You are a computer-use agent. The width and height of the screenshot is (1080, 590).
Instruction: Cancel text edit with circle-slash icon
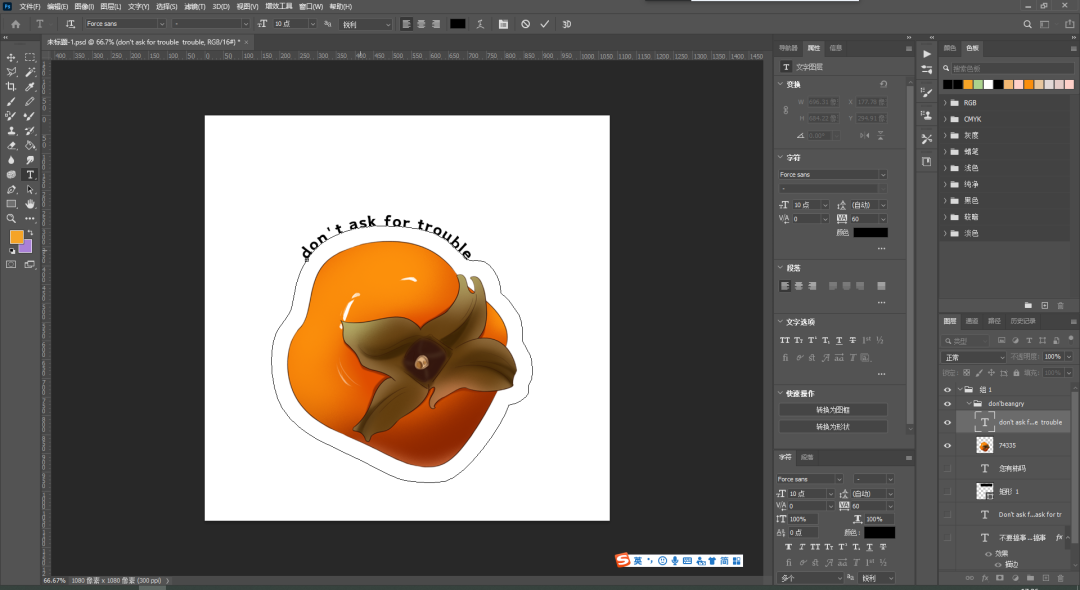[x=525, y=23]
